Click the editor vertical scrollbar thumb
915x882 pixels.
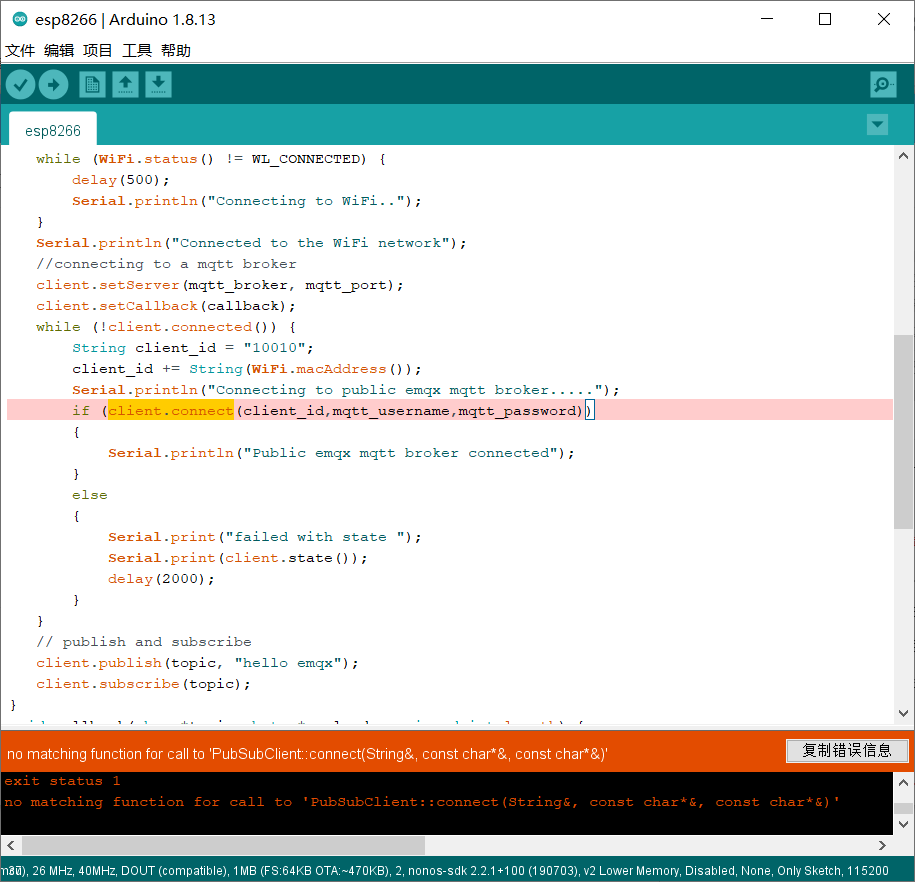[x=903, y=432]
